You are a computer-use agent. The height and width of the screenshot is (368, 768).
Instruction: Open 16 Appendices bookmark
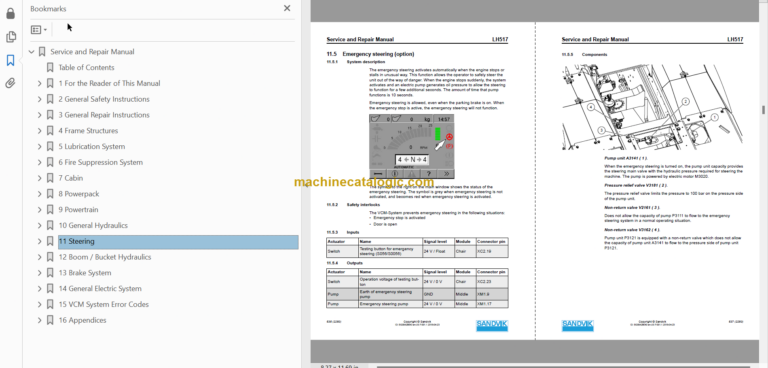tap(82, 320)
